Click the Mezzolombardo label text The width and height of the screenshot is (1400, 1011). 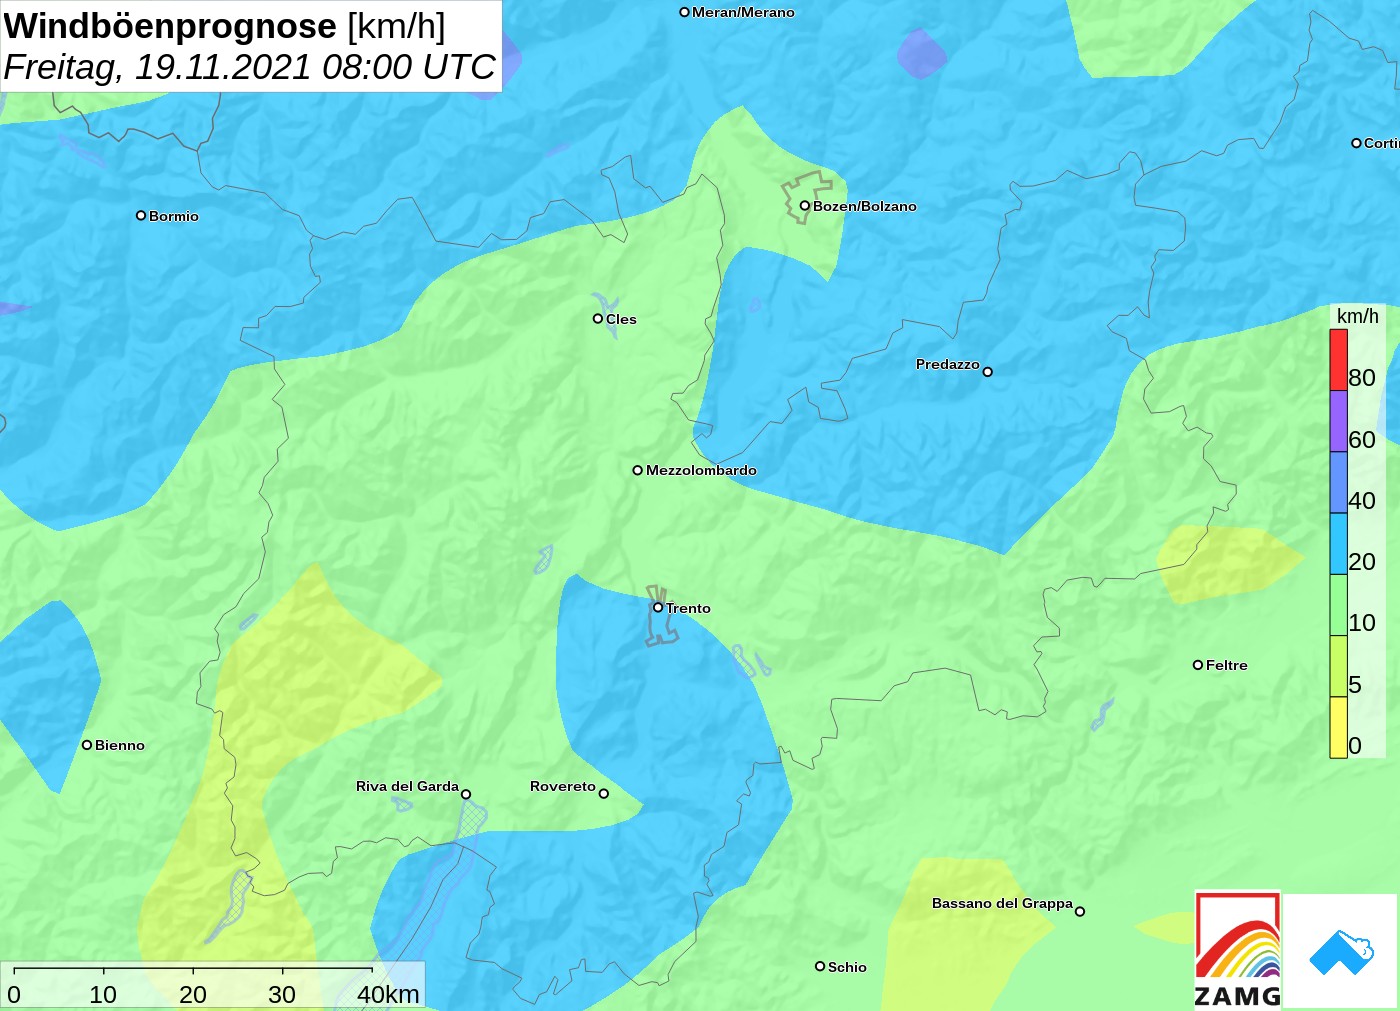[702, 470]
